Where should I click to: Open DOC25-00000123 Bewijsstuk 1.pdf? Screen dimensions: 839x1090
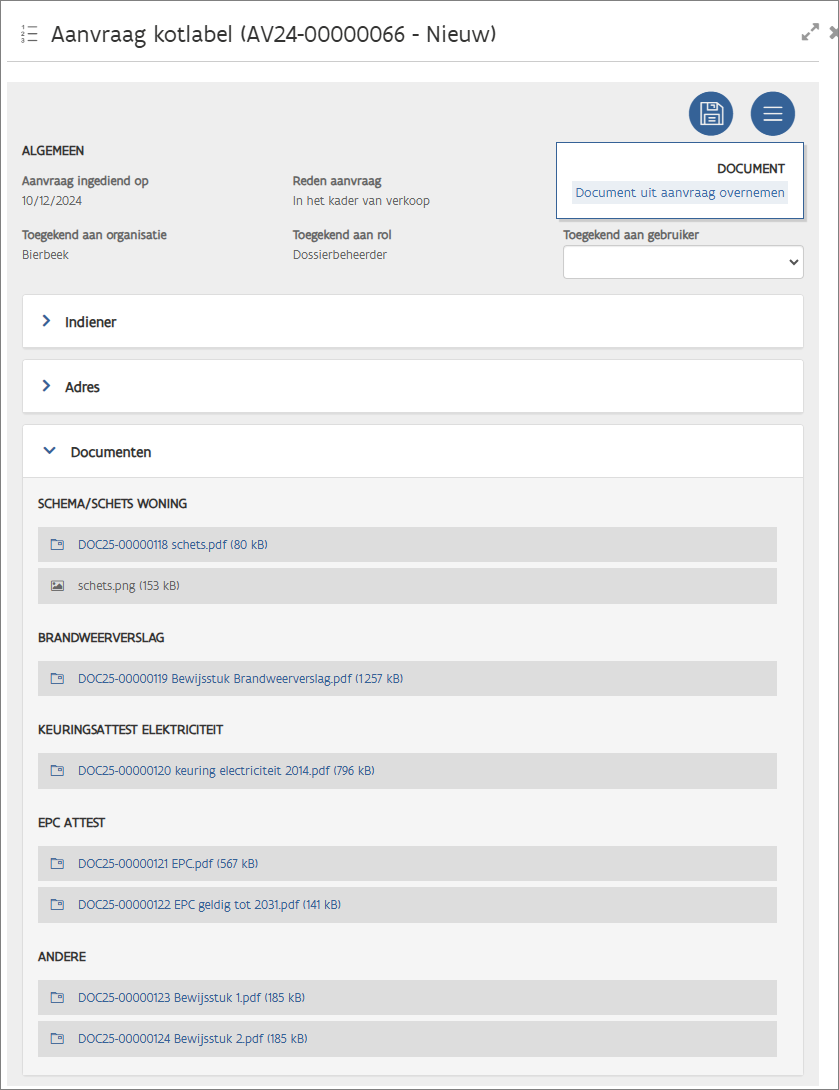pyautogui.click(x=191, y=998)
